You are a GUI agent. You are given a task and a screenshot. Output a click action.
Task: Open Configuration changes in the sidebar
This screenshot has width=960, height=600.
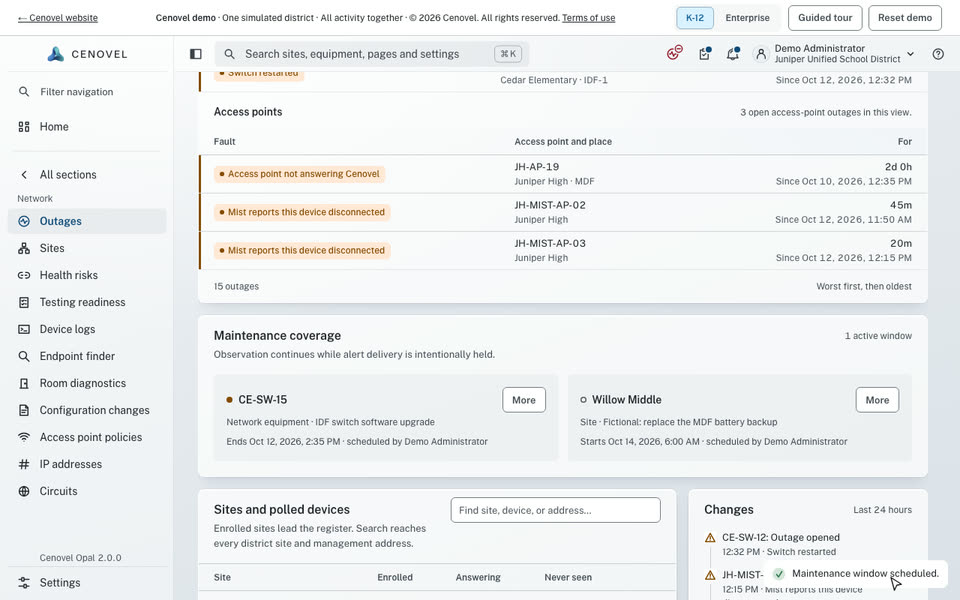[x=87, y=410]
